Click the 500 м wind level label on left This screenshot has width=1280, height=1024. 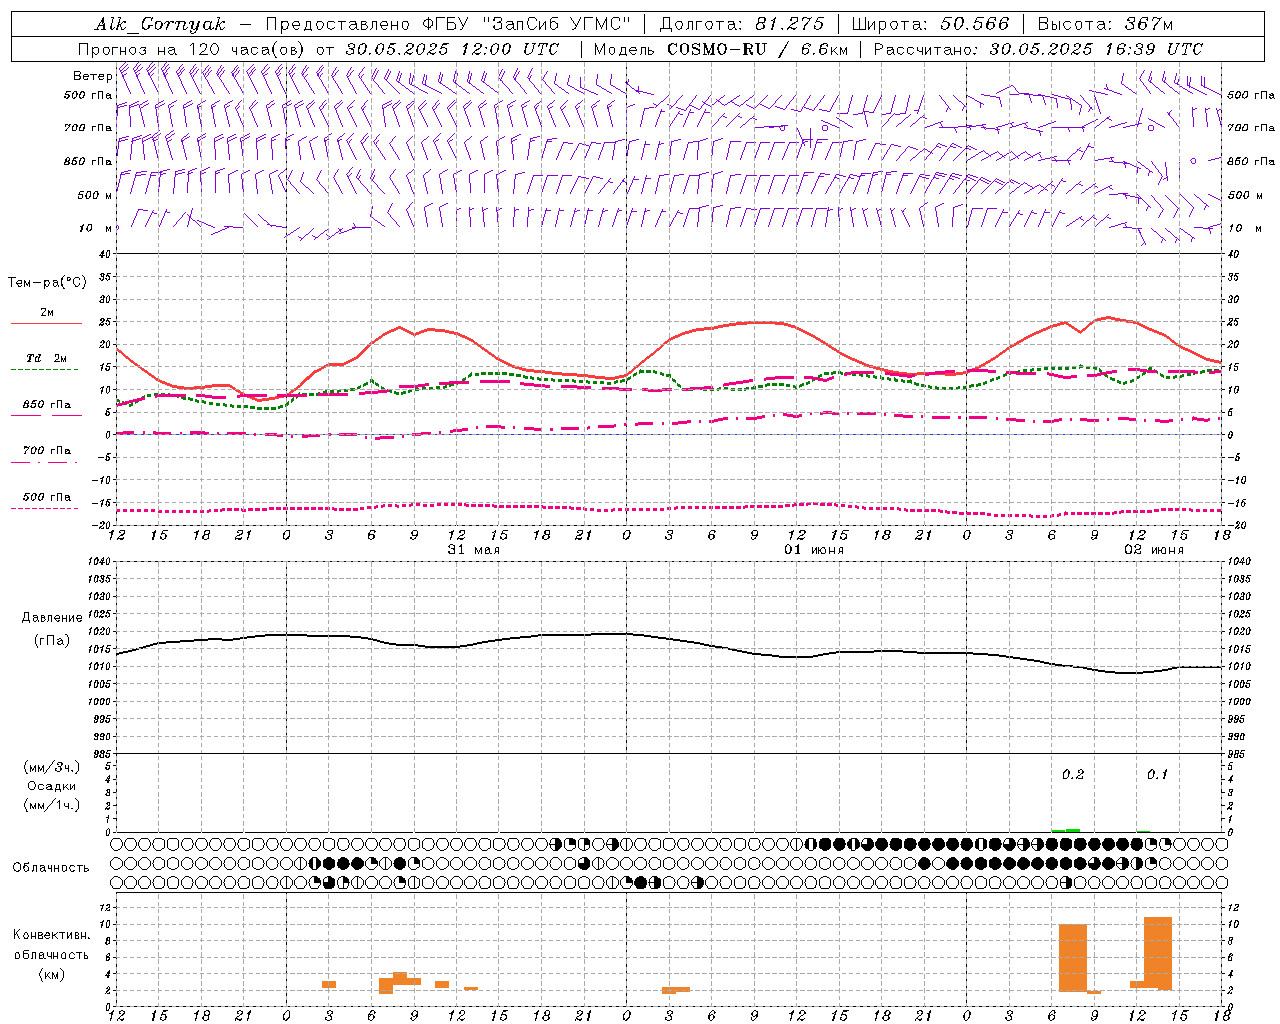coord(94,195)
